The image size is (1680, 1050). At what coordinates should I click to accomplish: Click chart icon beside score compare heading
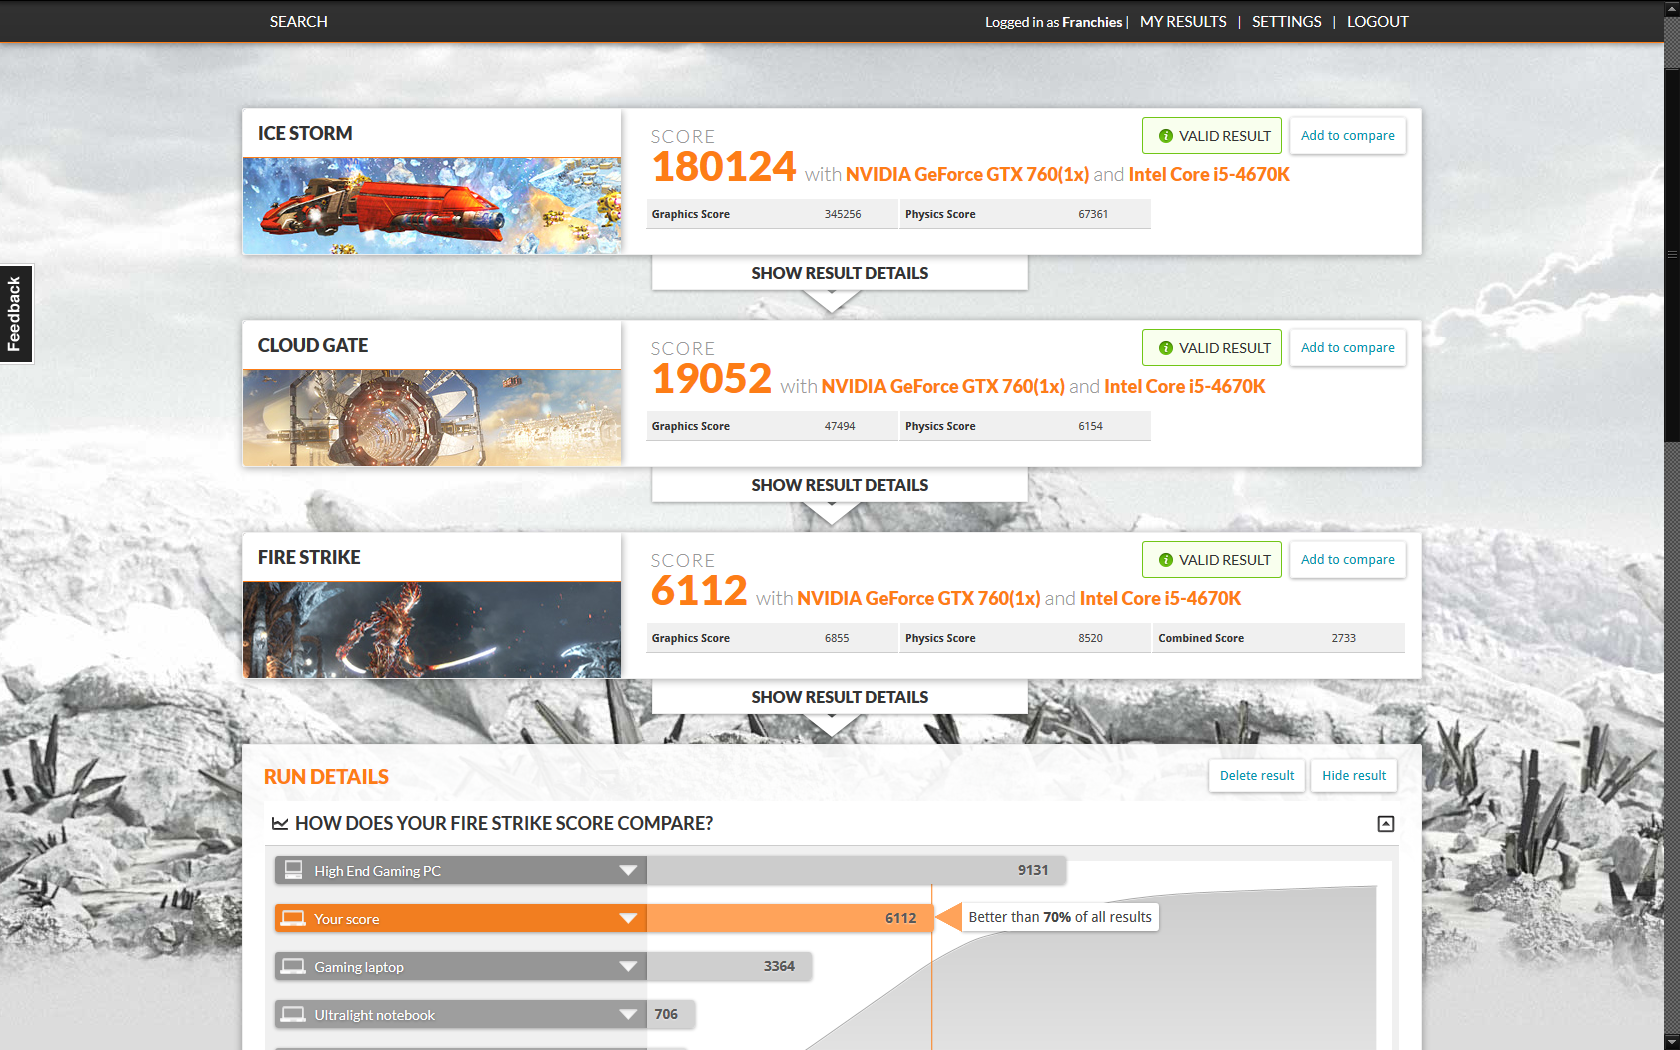point(280,824)
